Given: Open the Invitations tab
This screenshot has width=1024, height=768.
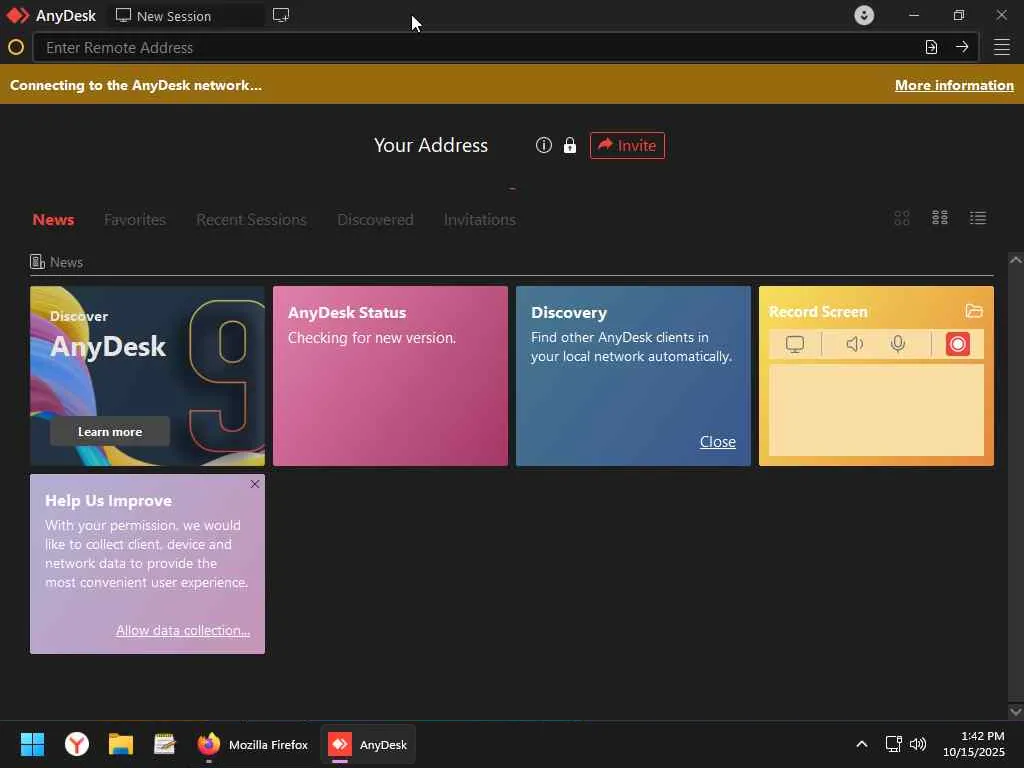Looking at the screenshot, I should pyautogui.click(x=479, y=219).
